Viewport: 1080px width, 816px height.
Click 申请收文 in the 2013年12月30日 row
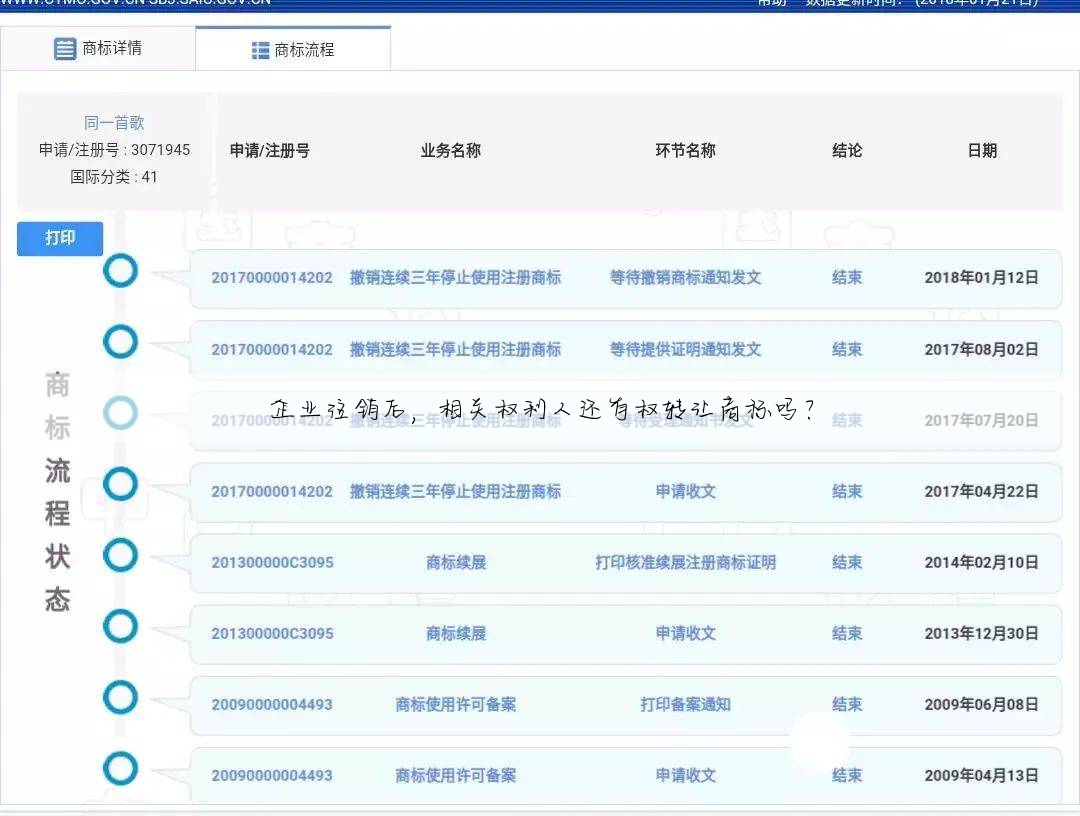(x=685, y=634)
